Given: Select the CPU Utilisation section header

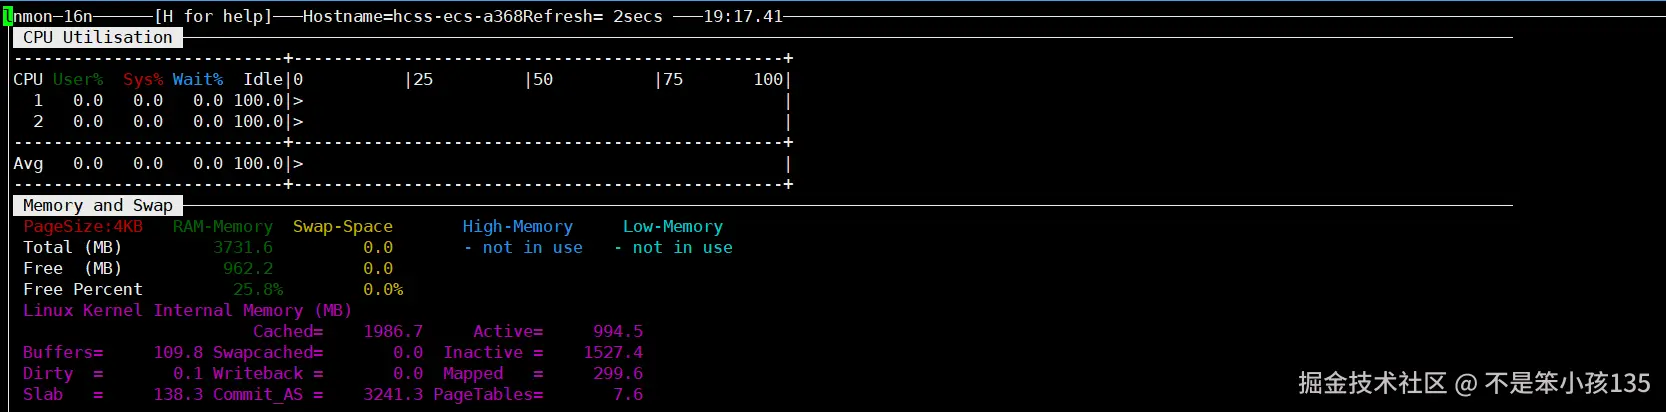Looking at the screenshot, I should [x=98, y=38].
